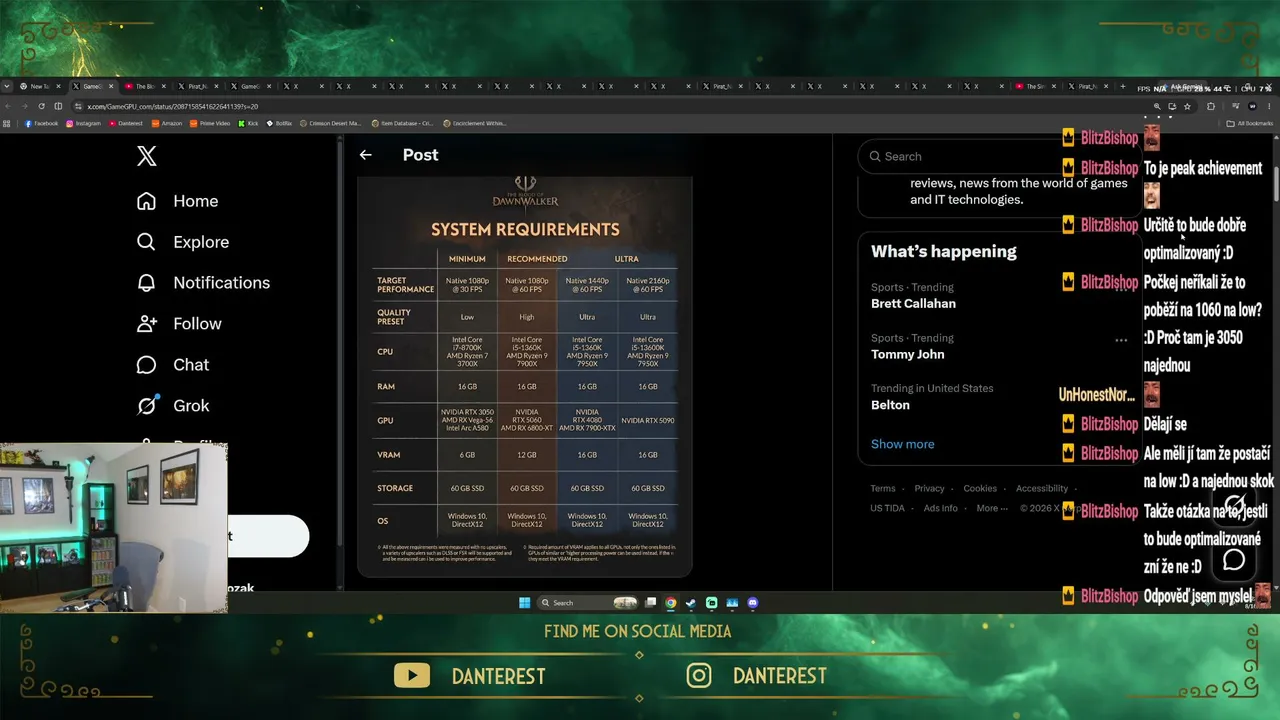Open the Item Database bookmark
This screenshot has height=720, width=1280.
[x=402, y=123]
